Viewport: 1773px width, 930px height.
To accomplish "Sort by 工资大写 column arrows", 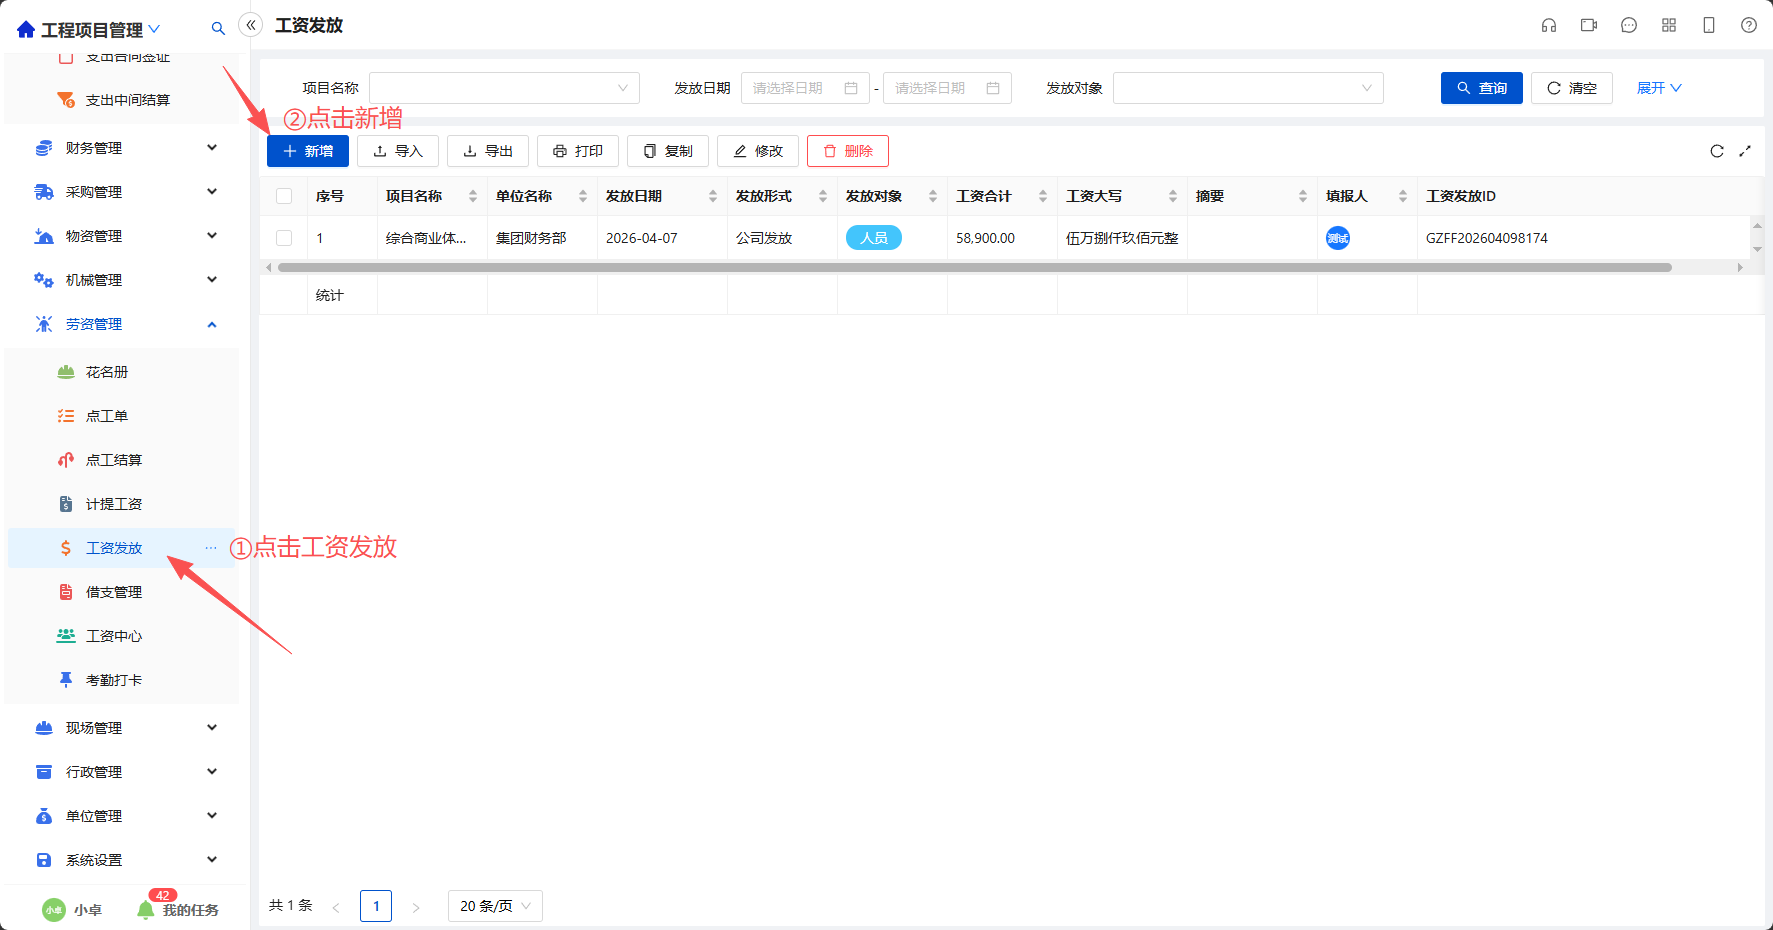I will 1173,196.
